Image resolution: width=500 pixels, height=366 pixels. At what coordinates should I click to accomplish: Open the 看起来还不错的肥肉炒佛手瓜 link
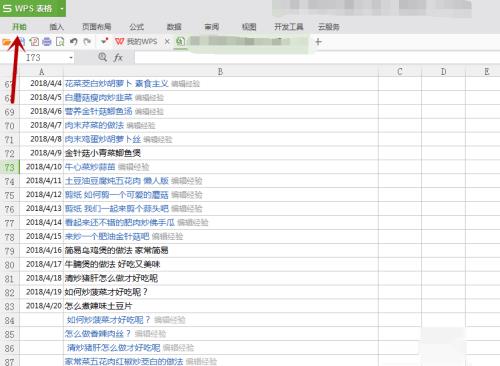point(120,223)
